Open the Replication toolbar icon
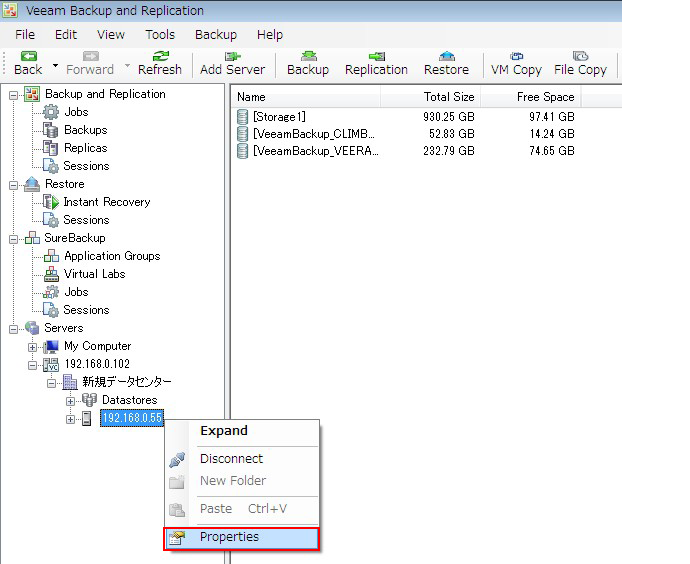690x564 pixels. click(377, 56)
